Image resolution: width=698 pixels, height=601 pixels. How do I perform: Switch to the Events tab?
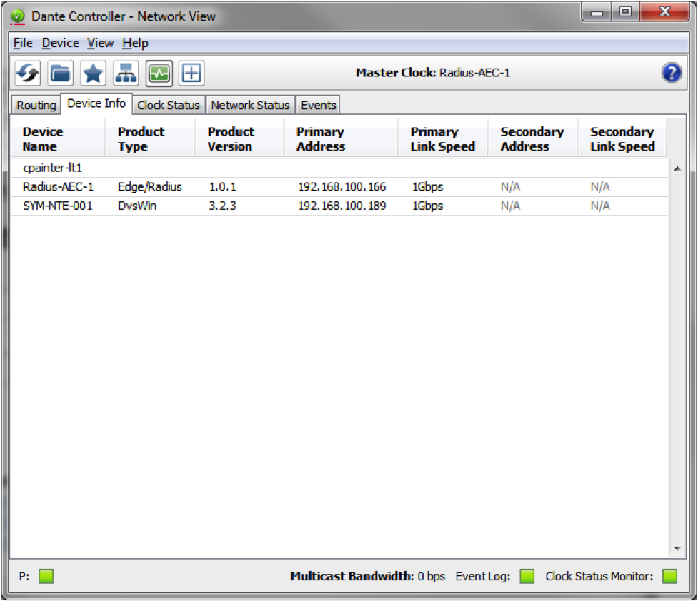tap(318, 105)
